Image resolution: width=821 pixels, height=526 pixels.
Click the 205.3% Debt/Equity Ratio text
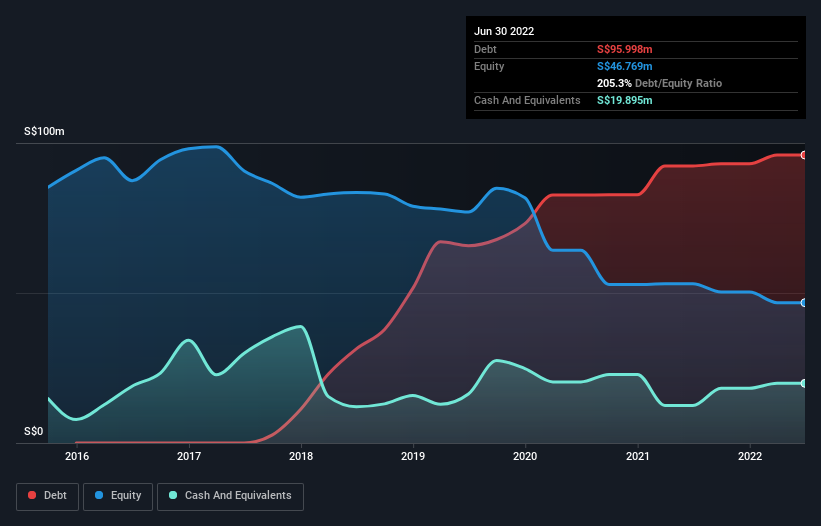click(x=659, y=83)
